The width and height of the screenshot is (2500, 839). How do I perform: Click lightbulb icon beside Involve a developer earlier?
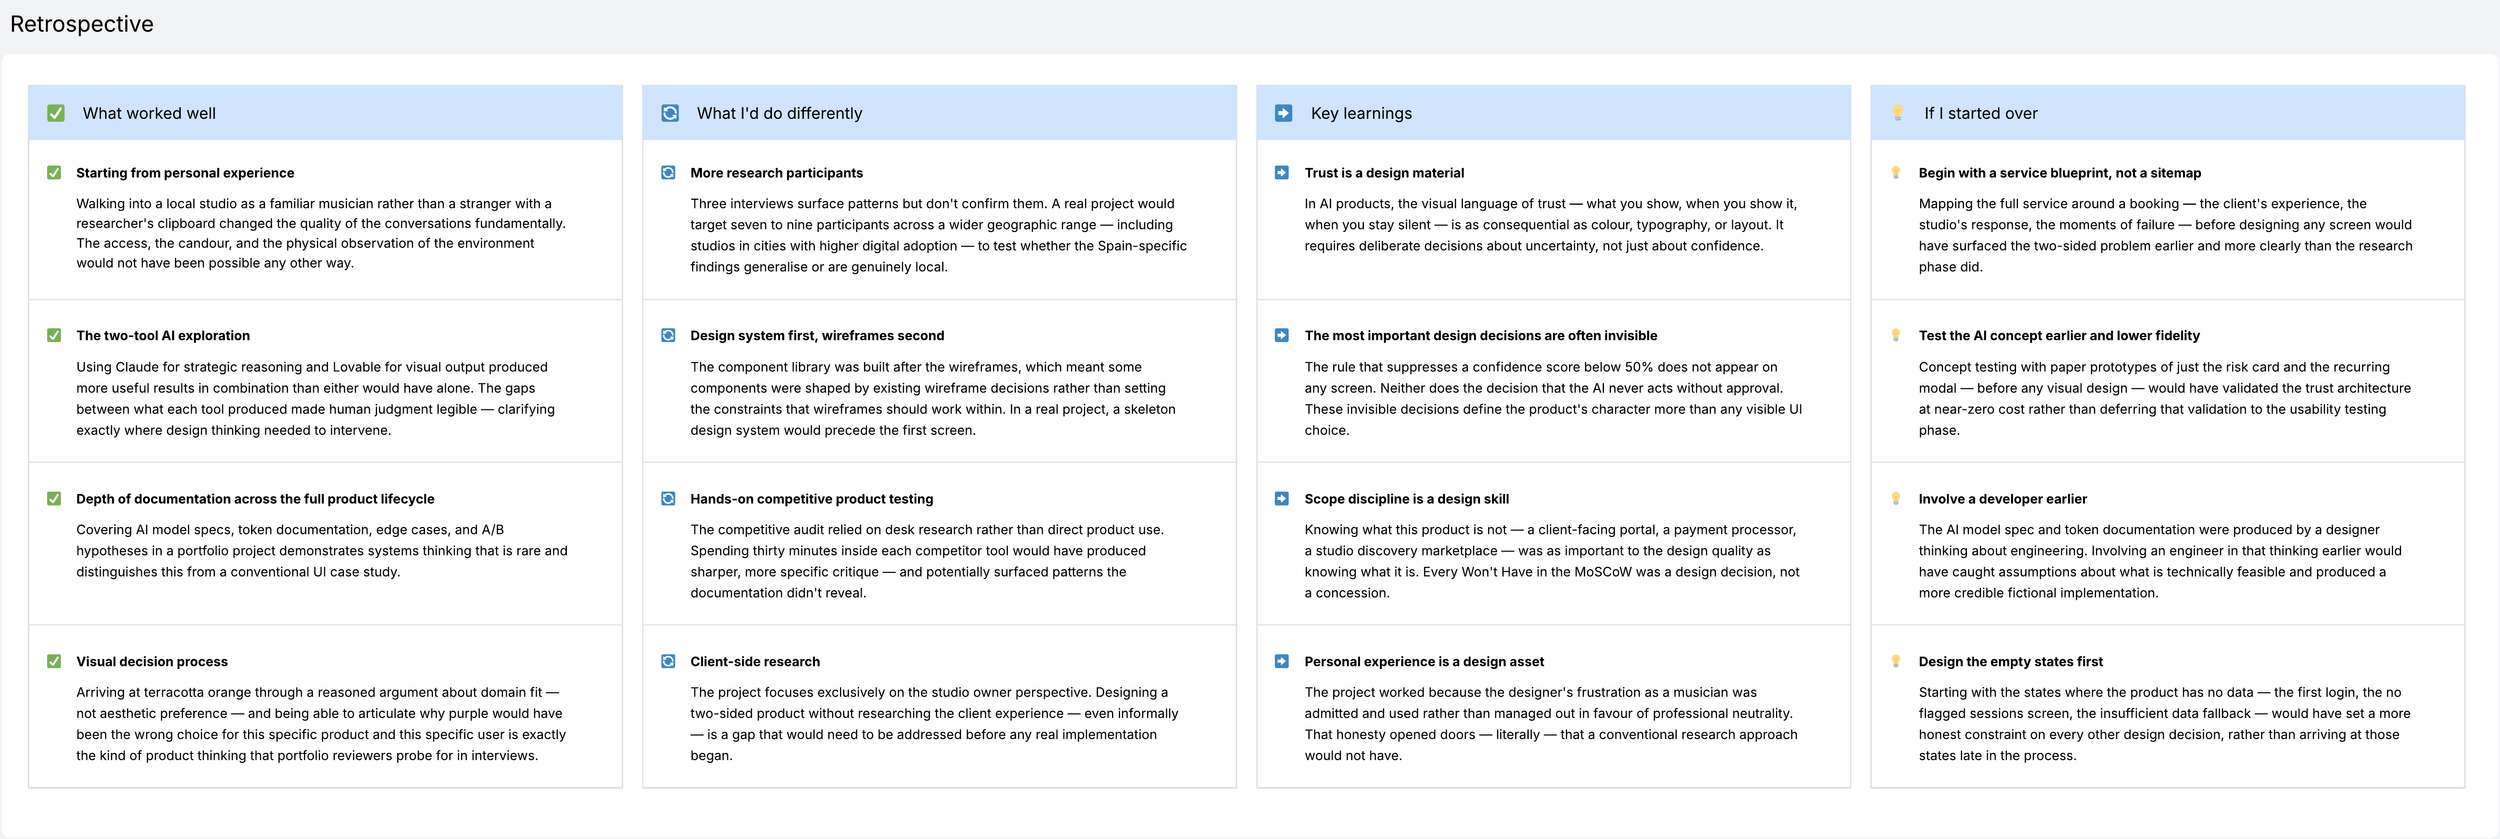[1896, 498]
